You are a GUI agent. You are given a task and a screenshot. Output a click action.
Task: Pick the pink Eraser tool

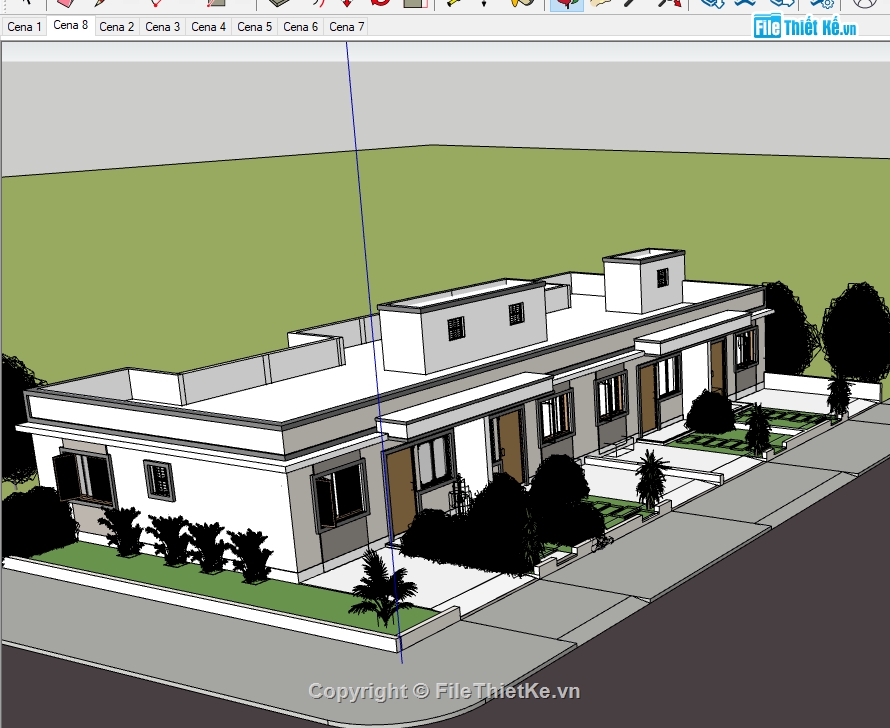67,3
